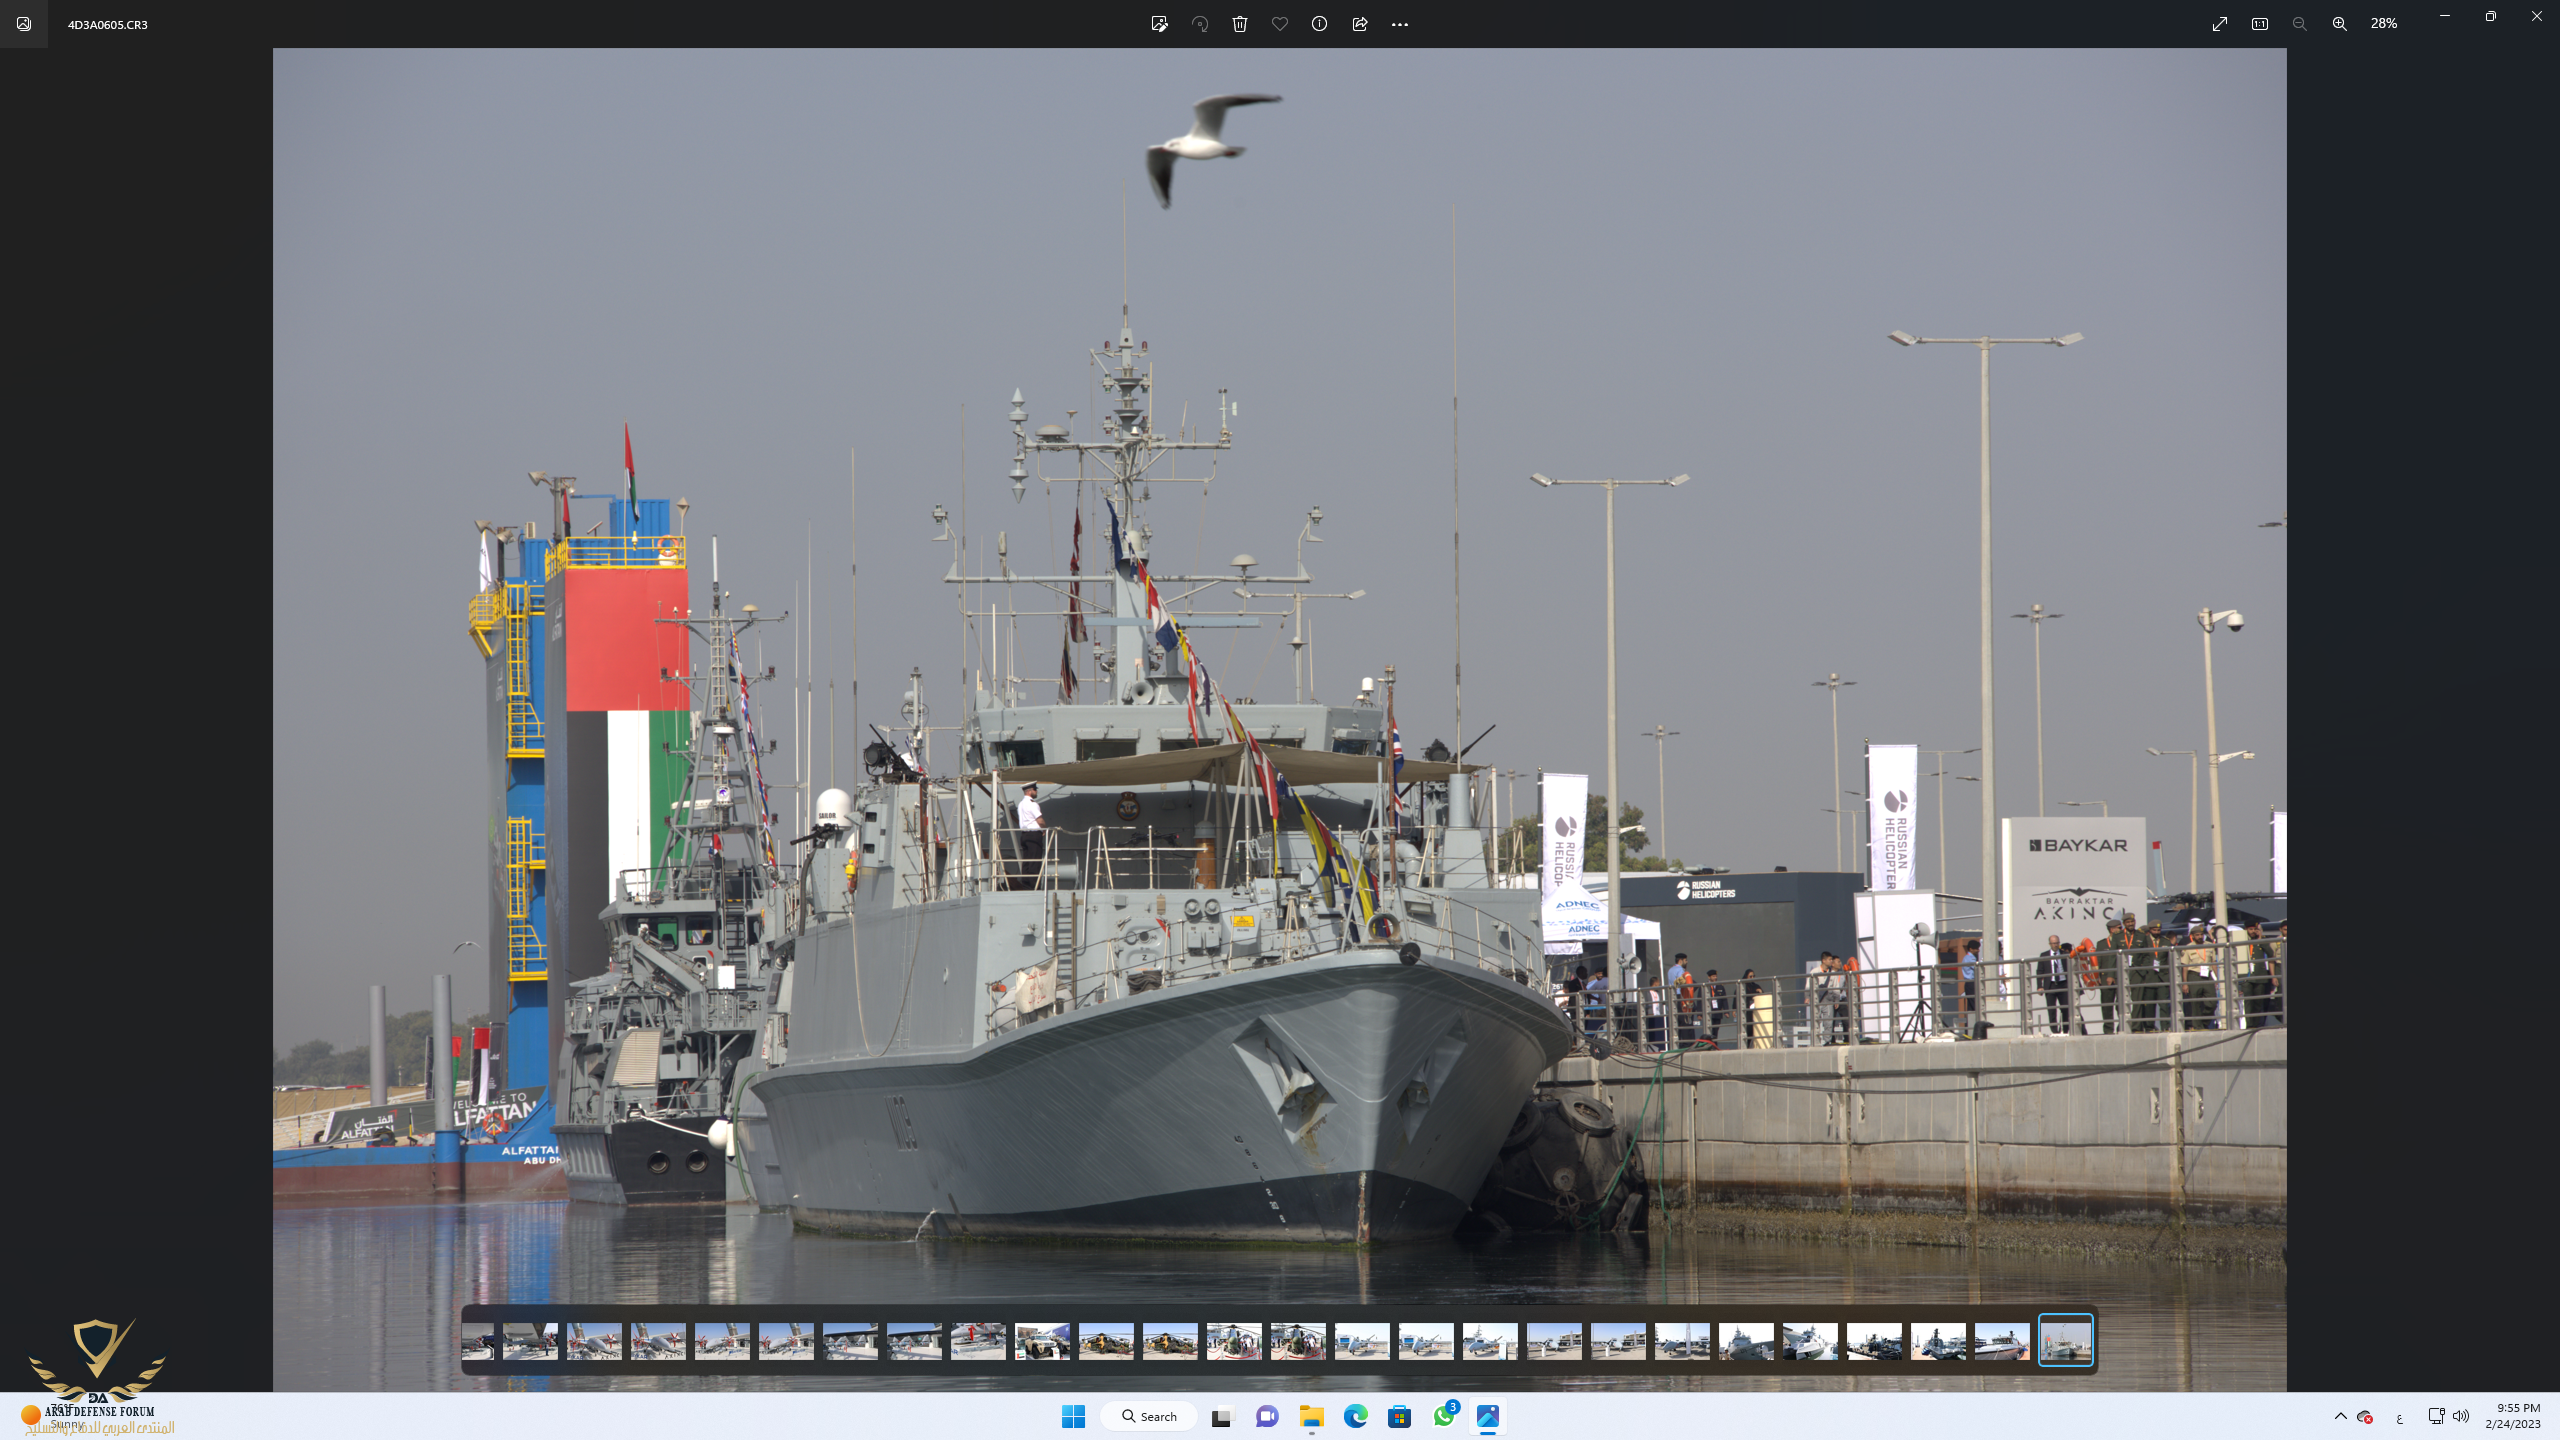The height and width of the screenshot is (1440, 2560).
Task: Open the Edit image tool
Action: (1159, 24)
